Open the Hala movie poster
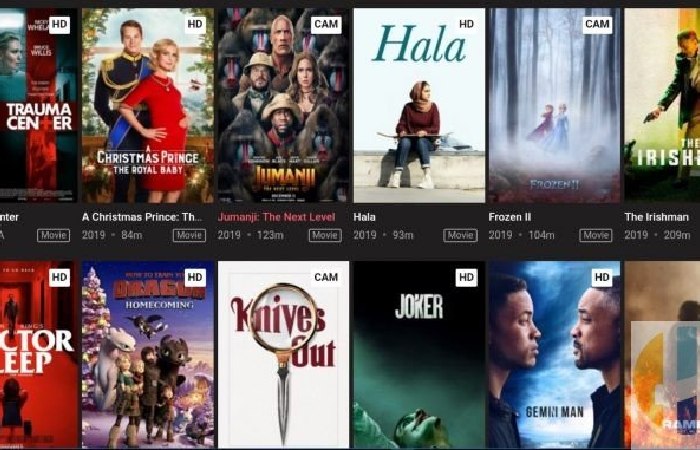 419,105
